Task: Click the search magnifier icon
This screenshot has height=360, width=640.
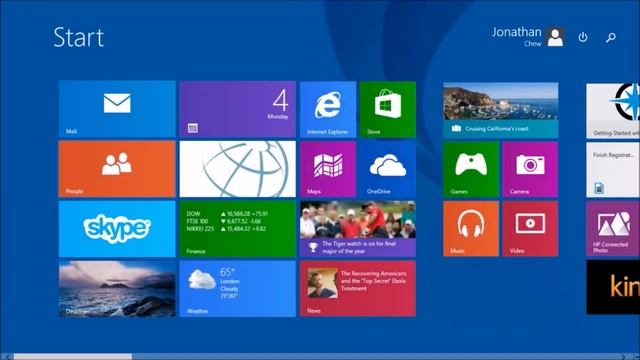Action: (611, 38)
